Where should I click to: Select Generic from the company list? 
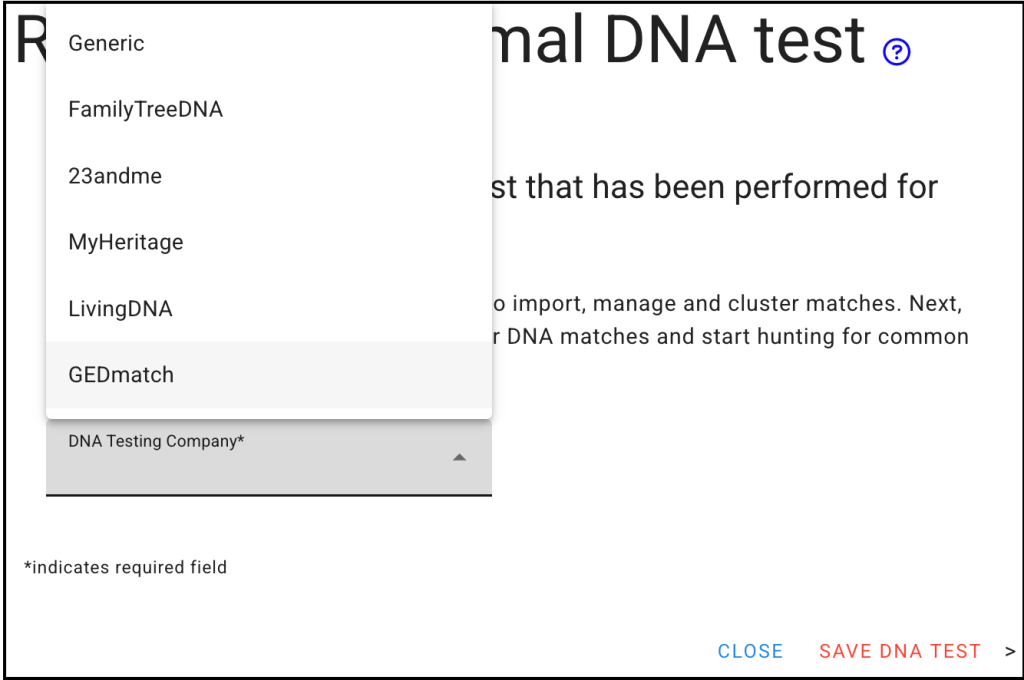[106, 43]
